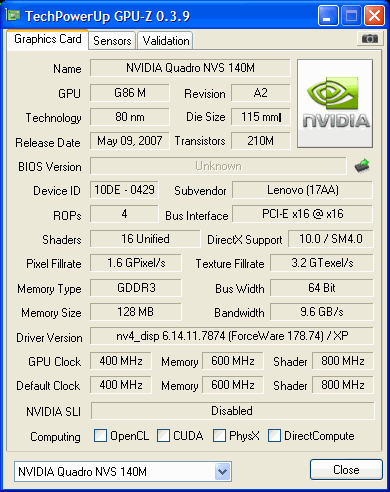Image resolution: width=390 pixels, height=492 pixels.
Task: Enable the OpenCL checkbox
Action: coord(100,435)
